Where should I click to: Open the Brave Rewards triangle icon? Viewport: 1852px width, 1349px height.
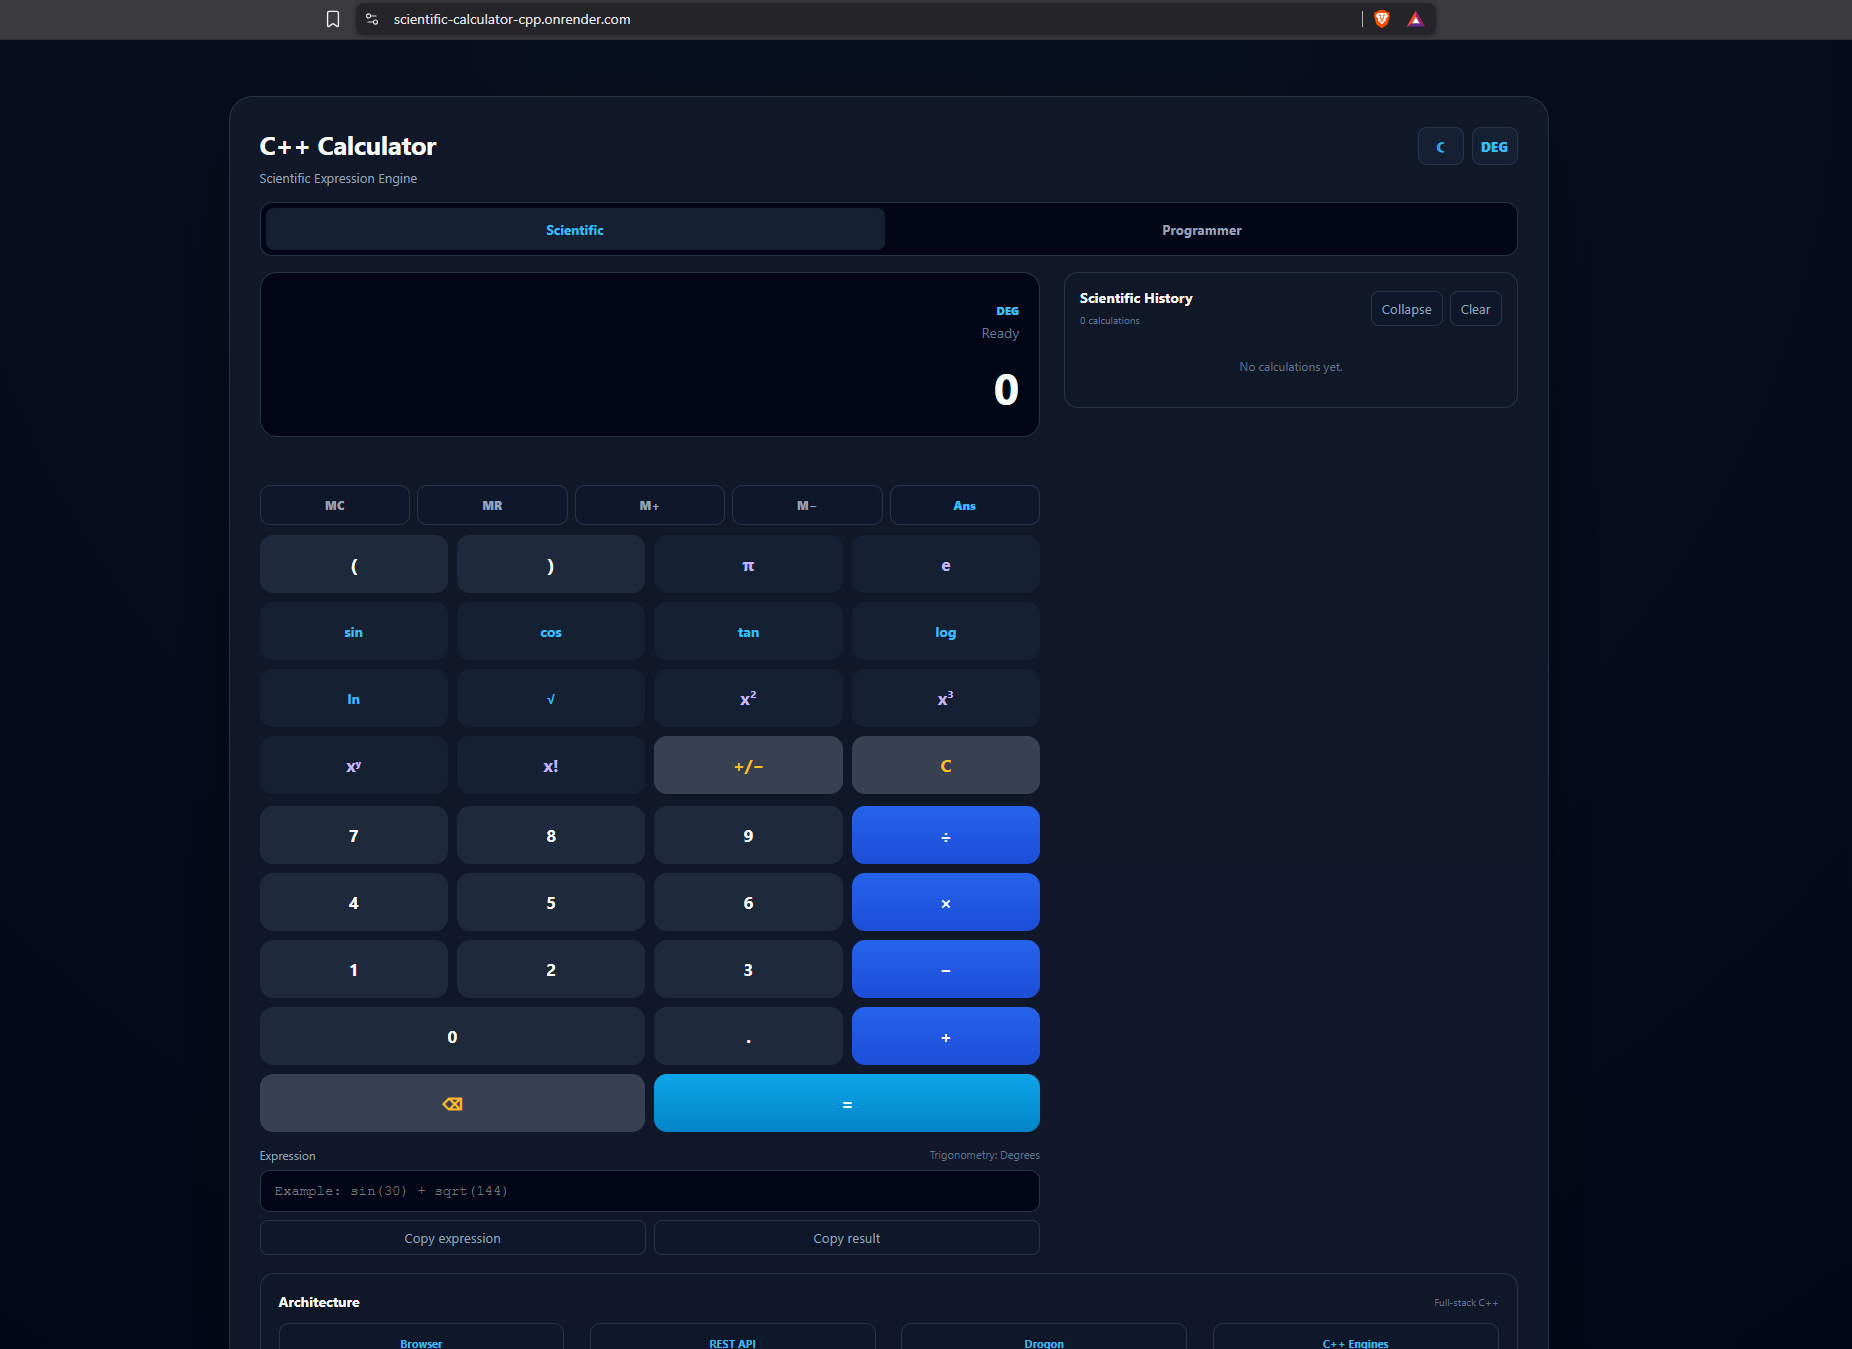[x=1415, y=19]
